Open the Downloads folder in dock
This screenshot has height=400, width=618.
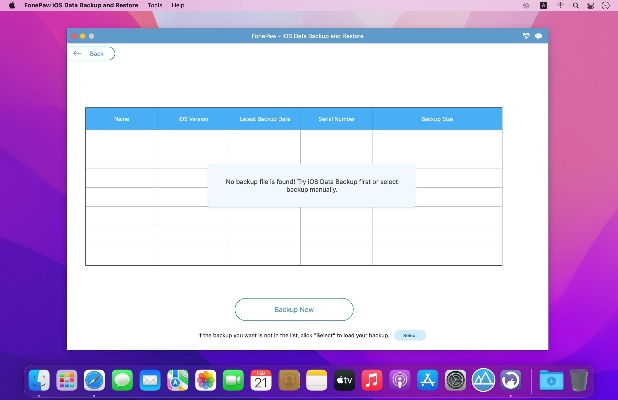[x=550, y=380]
